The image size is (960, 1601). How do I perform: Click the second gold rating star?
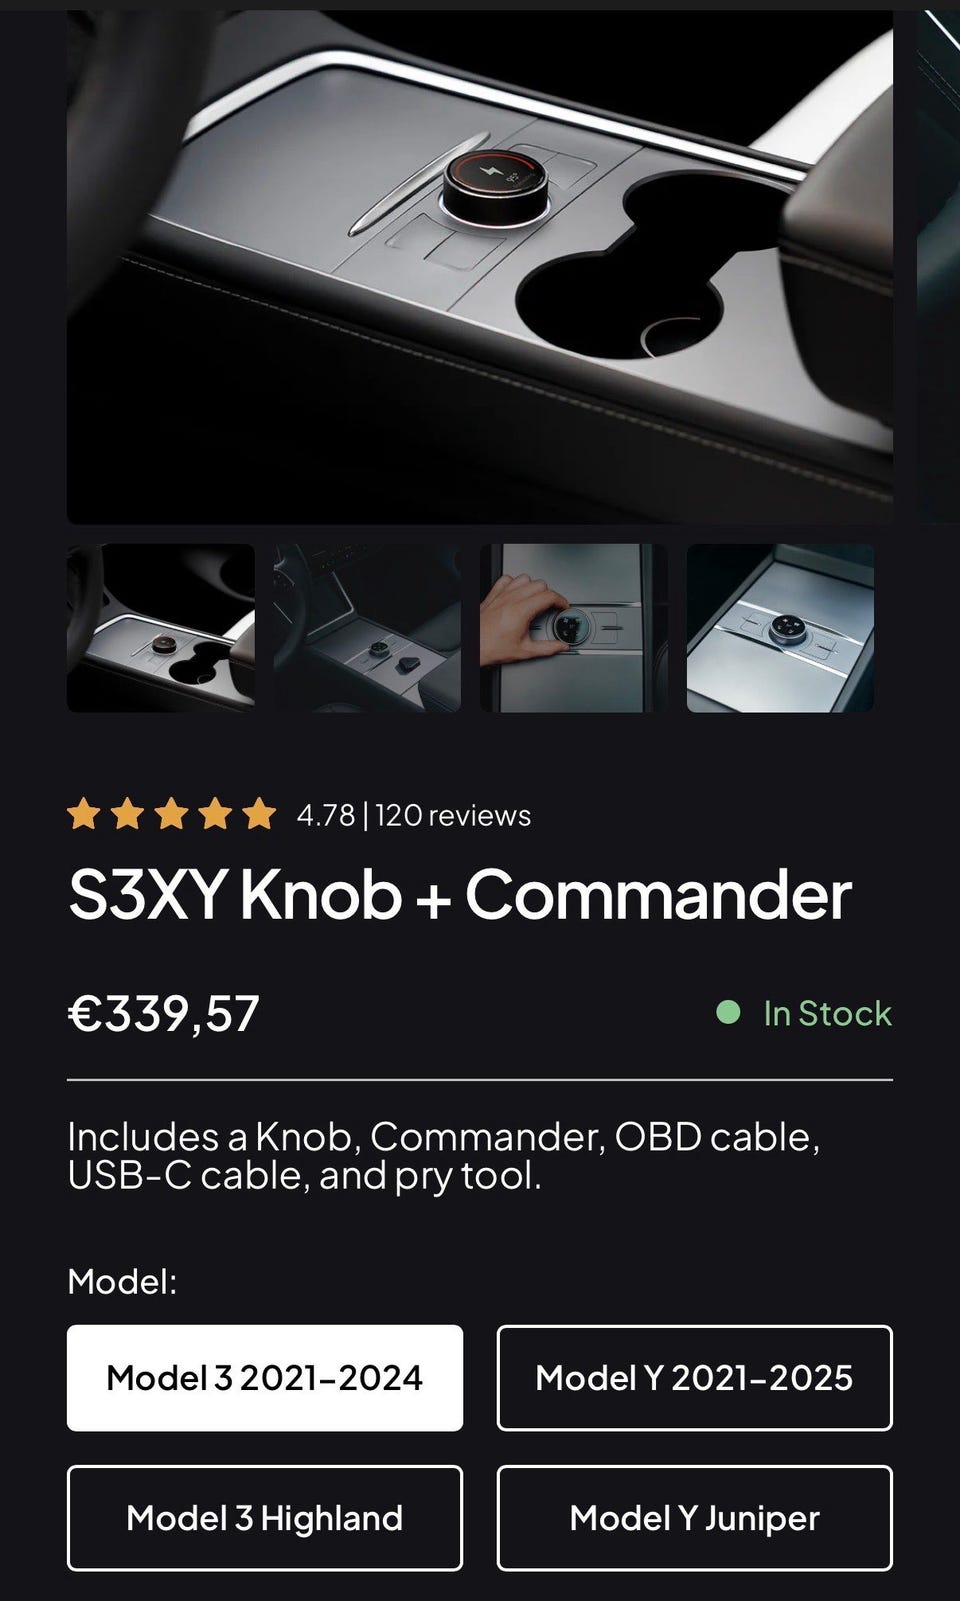(127, 815)
